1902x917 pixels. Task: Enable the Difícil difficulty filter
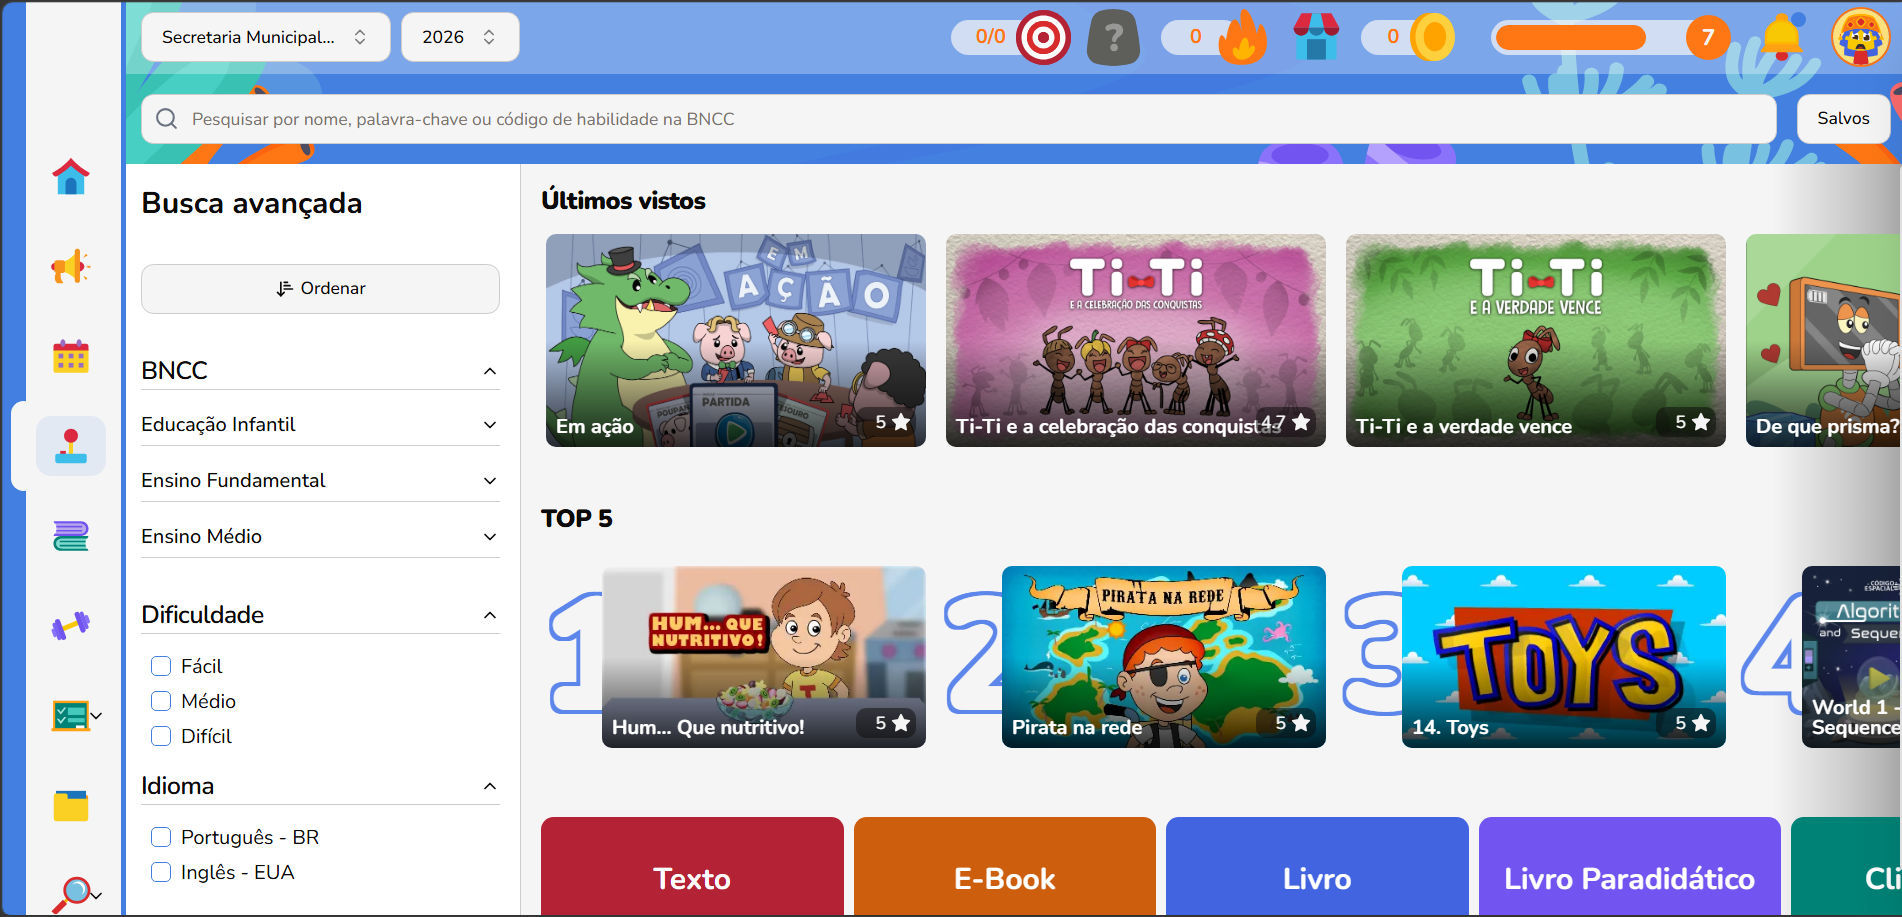coord(161,736)
